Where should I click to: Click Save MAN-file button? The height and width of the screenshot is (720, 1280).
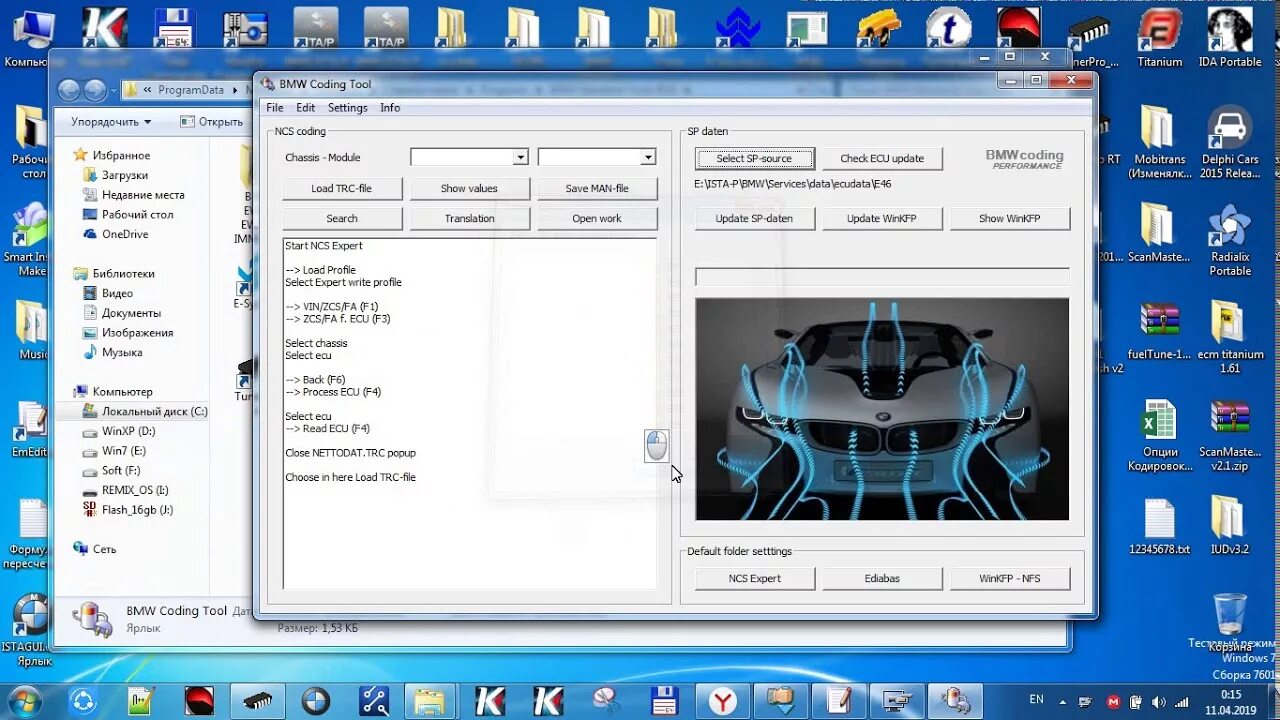pyautogui.click(x=597, y=188)
